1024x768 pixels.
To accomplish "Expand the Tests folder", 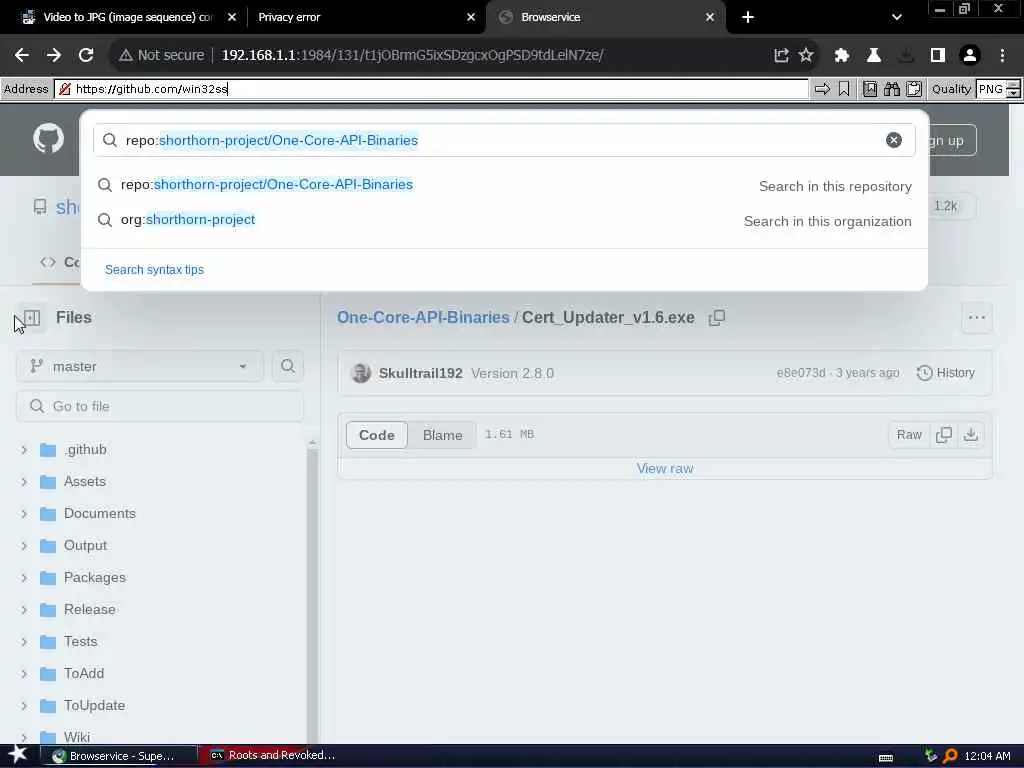I will tap(24, 641).
